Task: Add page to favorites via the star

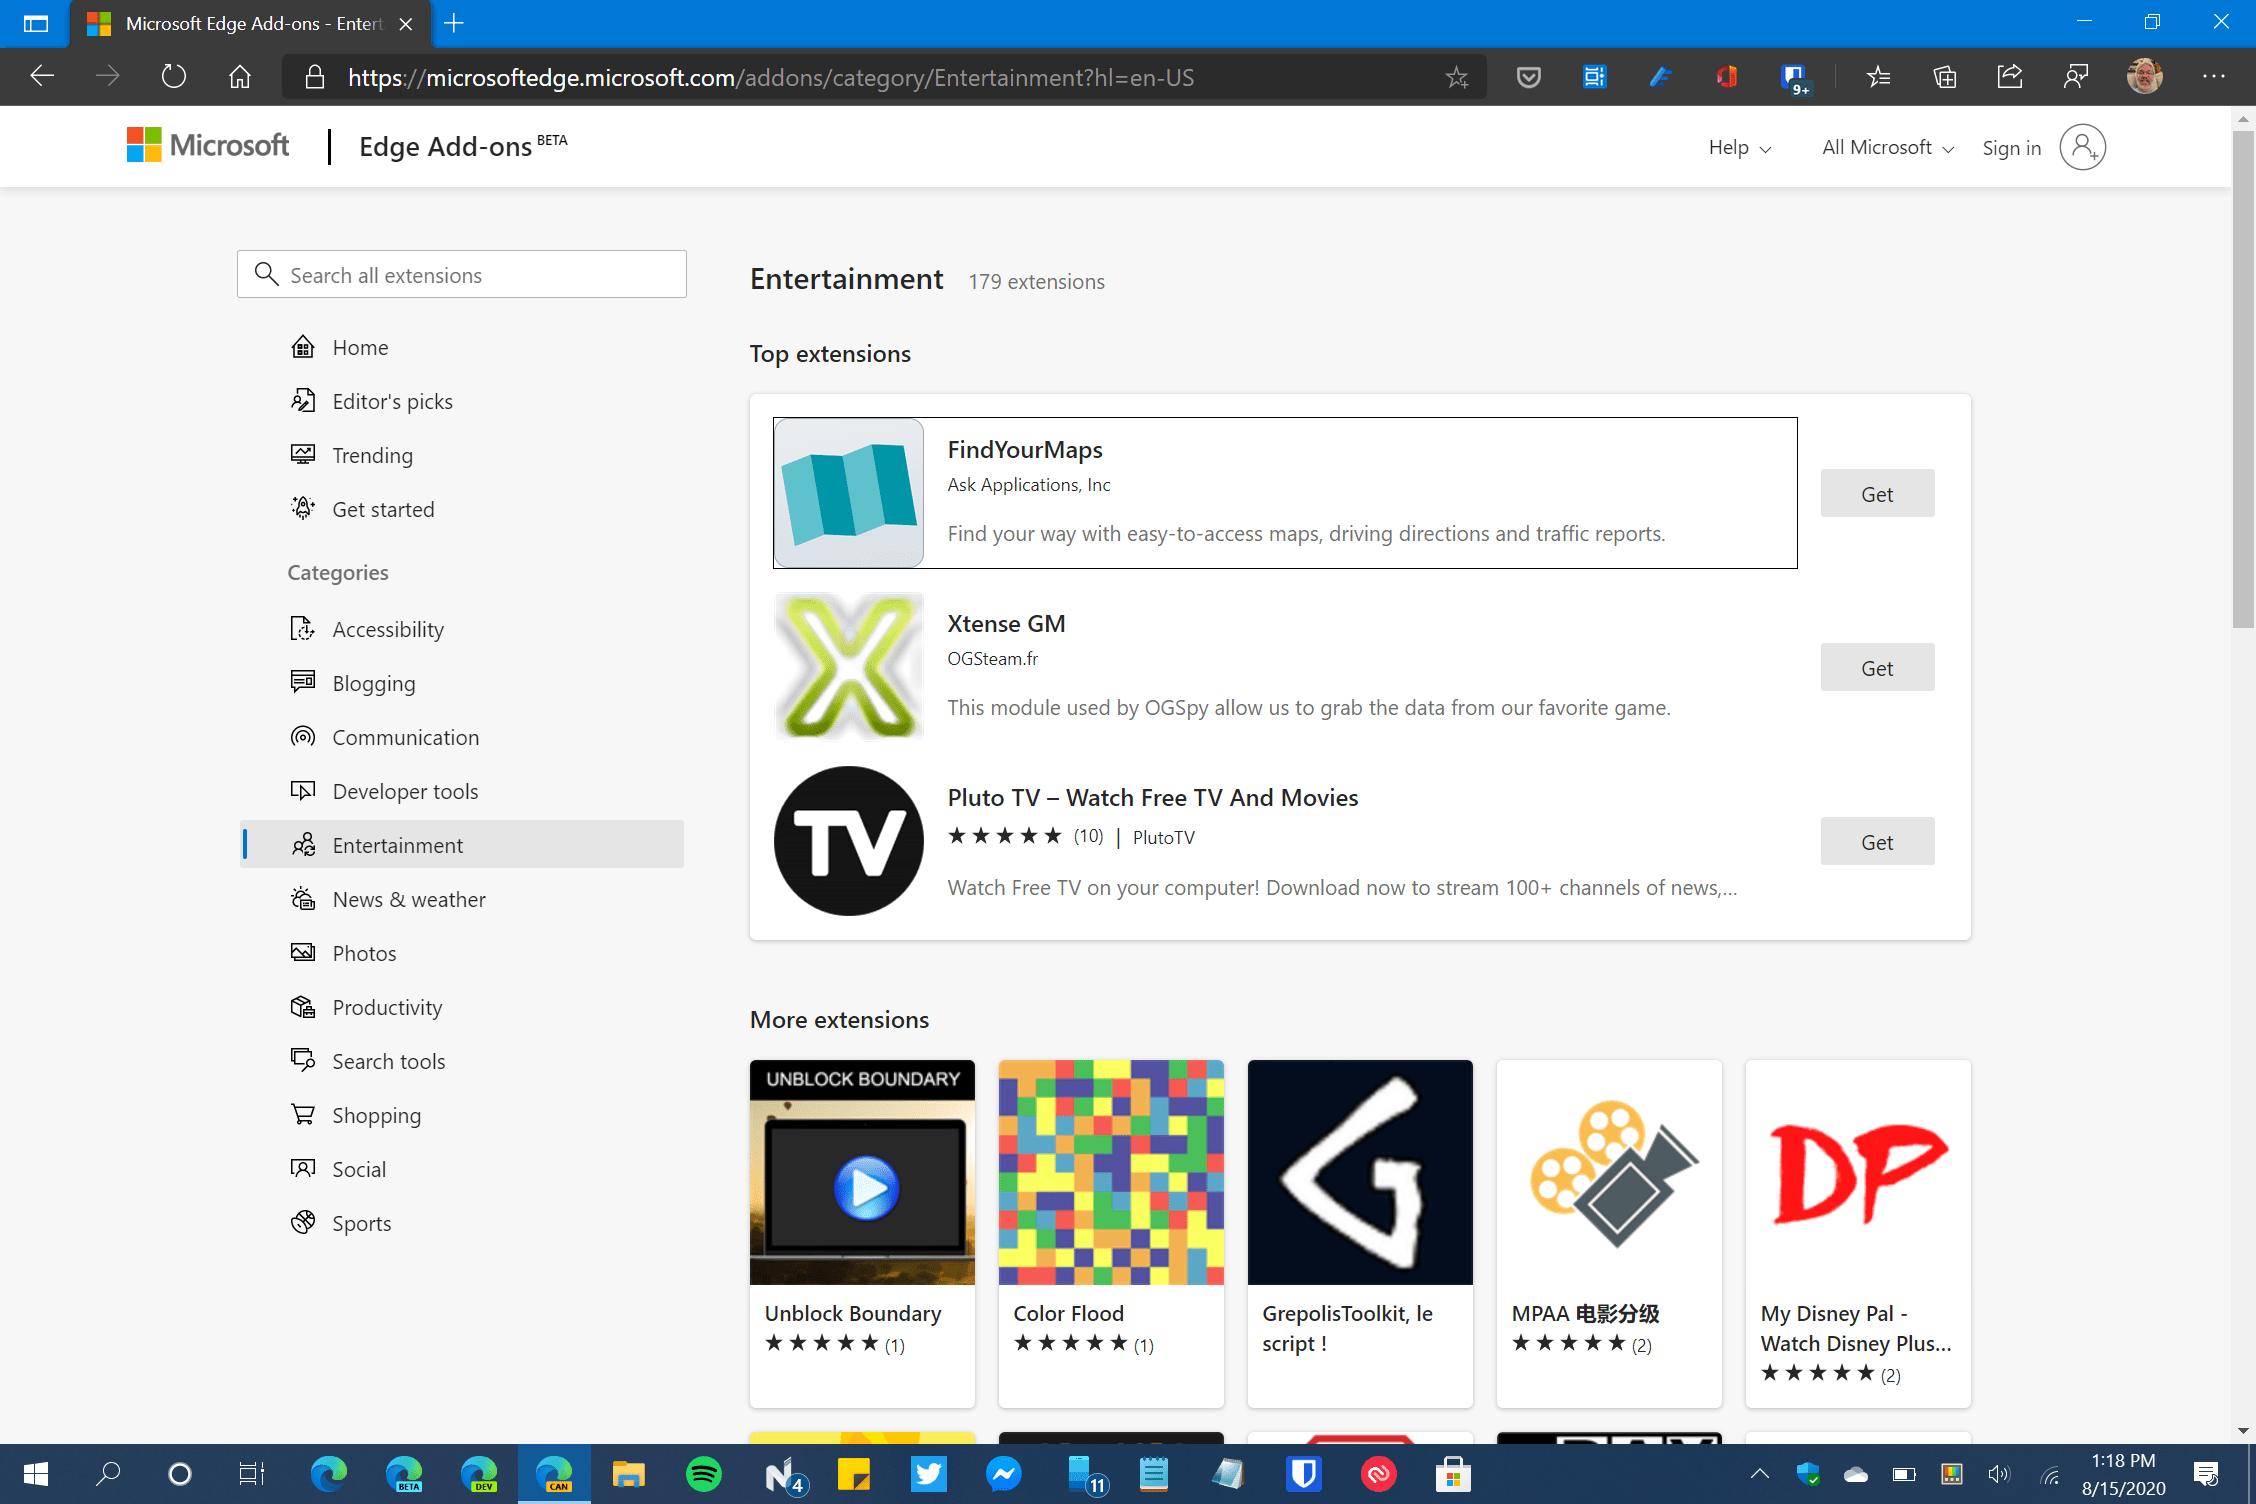Action: coord(1456,76)
